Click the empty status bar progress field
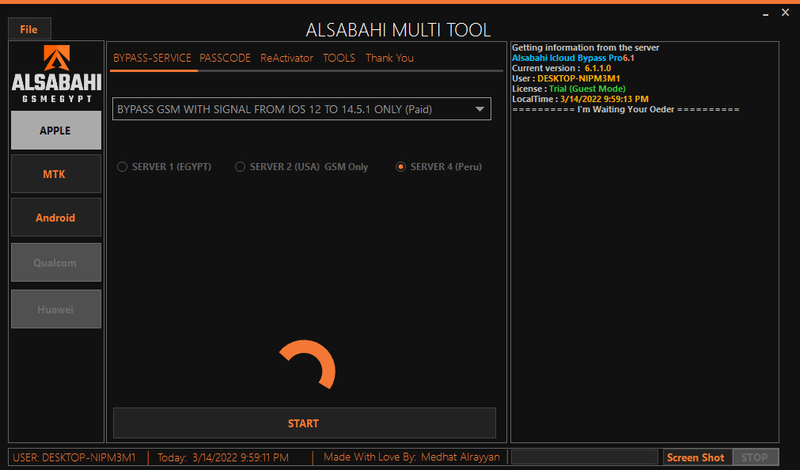This screenshot has height=470, width=800. tap(585, 457)
